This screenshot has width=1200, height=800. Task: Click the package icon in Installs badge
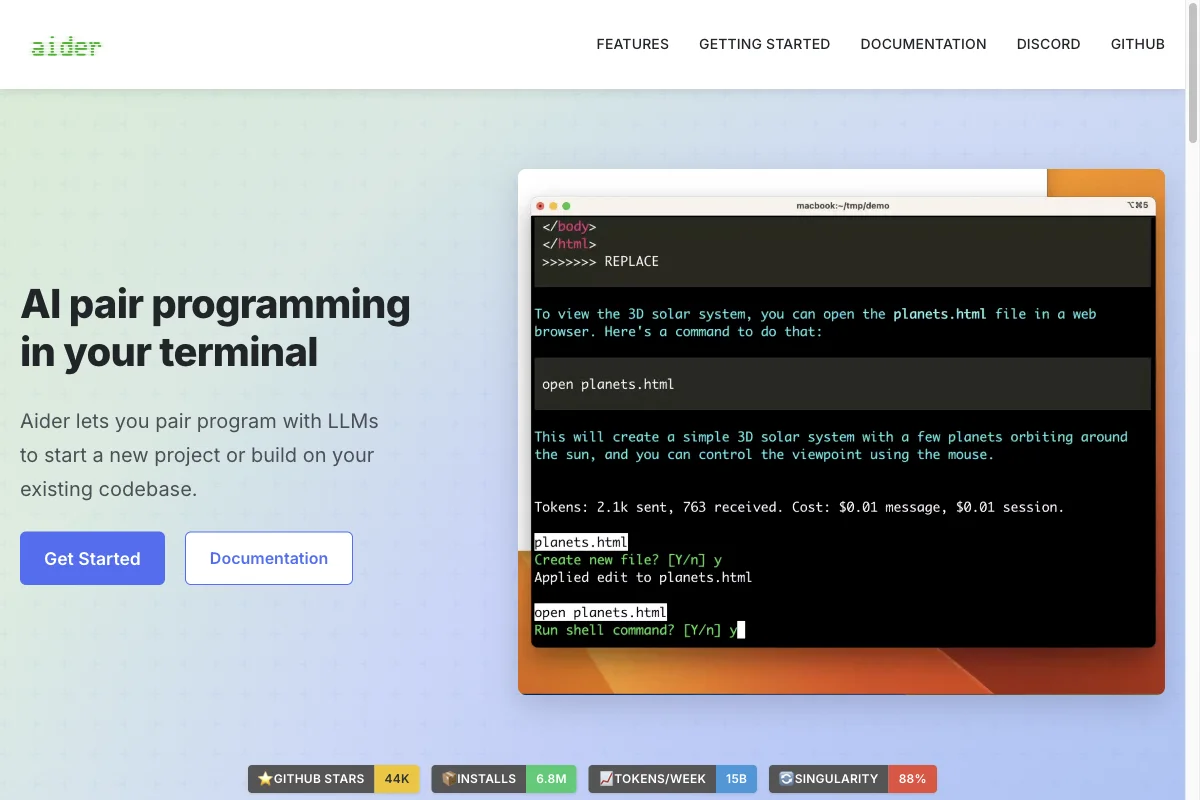449,779
